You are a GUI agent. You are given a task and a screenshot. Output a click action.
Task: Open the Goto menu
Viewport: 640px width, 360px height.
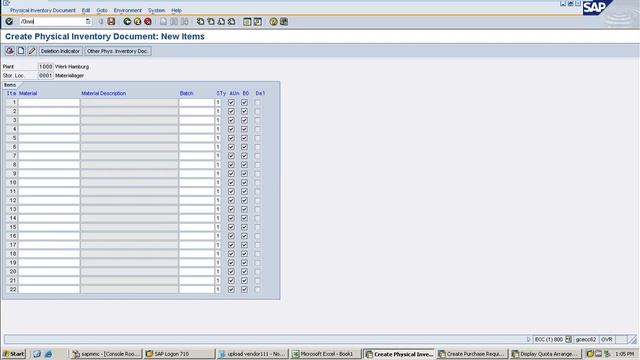click(x=102, y=10)
